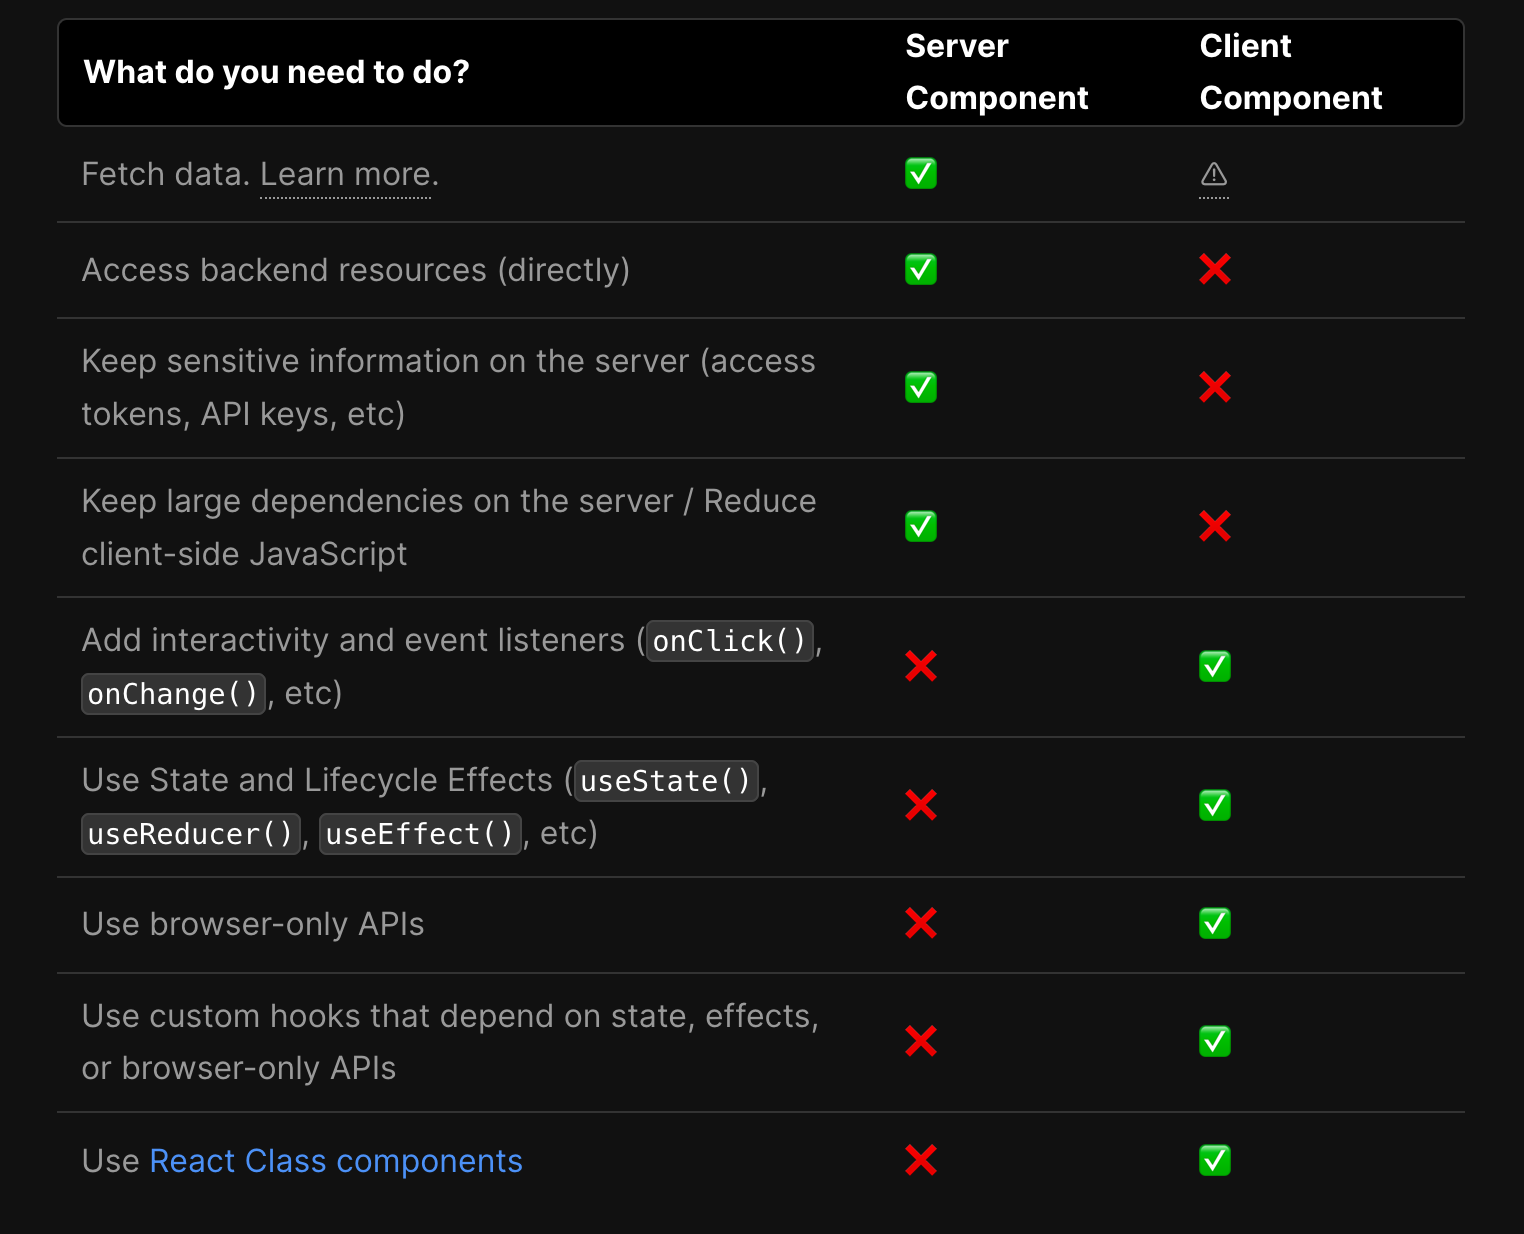This screenshot has height=1234, width=1524.
Task: Click the useEffect() code label
Action: (x=420, y=834)
